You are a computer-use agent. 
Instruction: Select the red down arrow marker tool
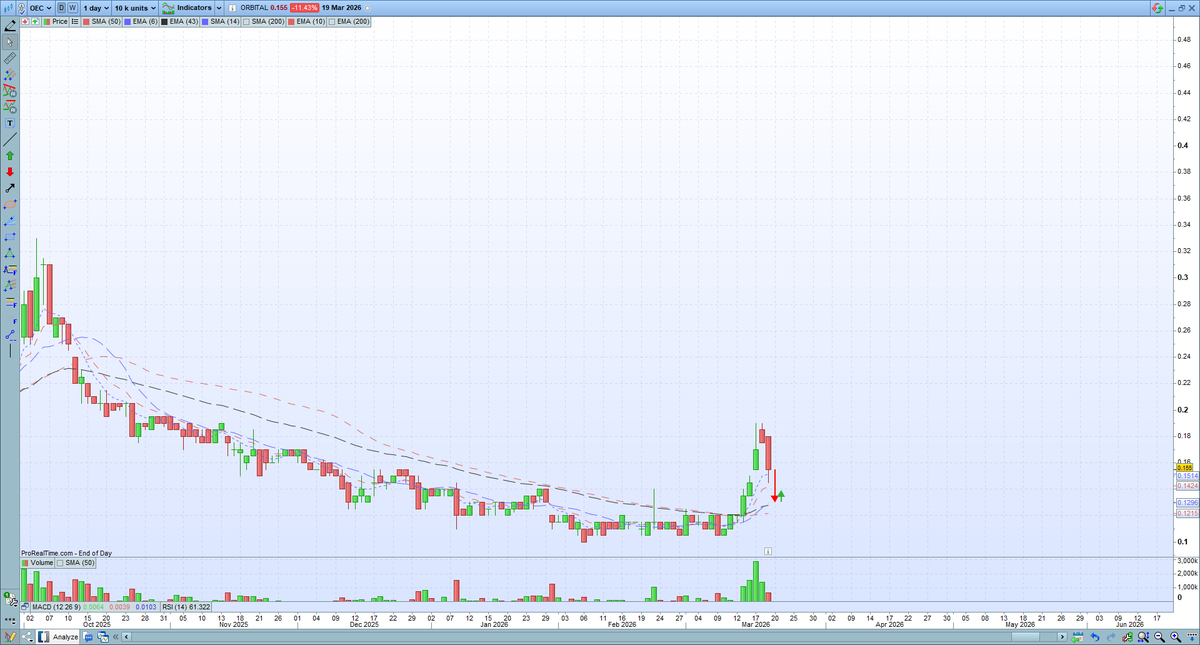(10, 172)
